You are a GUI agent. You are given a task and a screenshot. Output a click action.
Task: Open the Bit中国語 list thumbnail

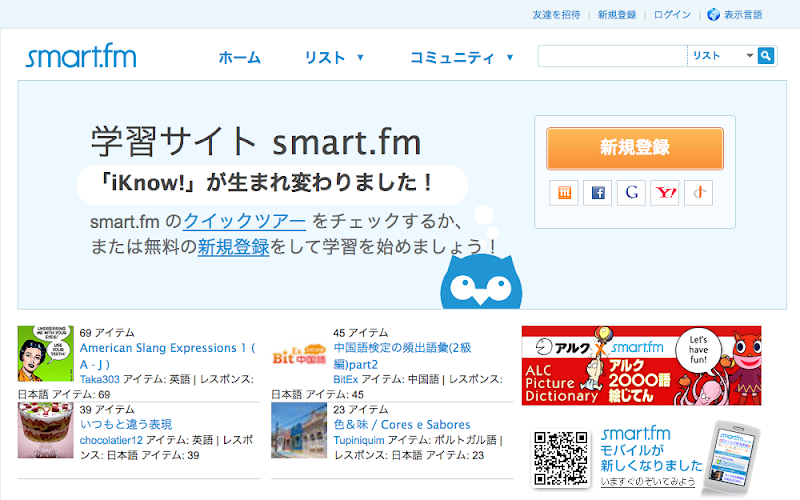click(x=299, y=354)
